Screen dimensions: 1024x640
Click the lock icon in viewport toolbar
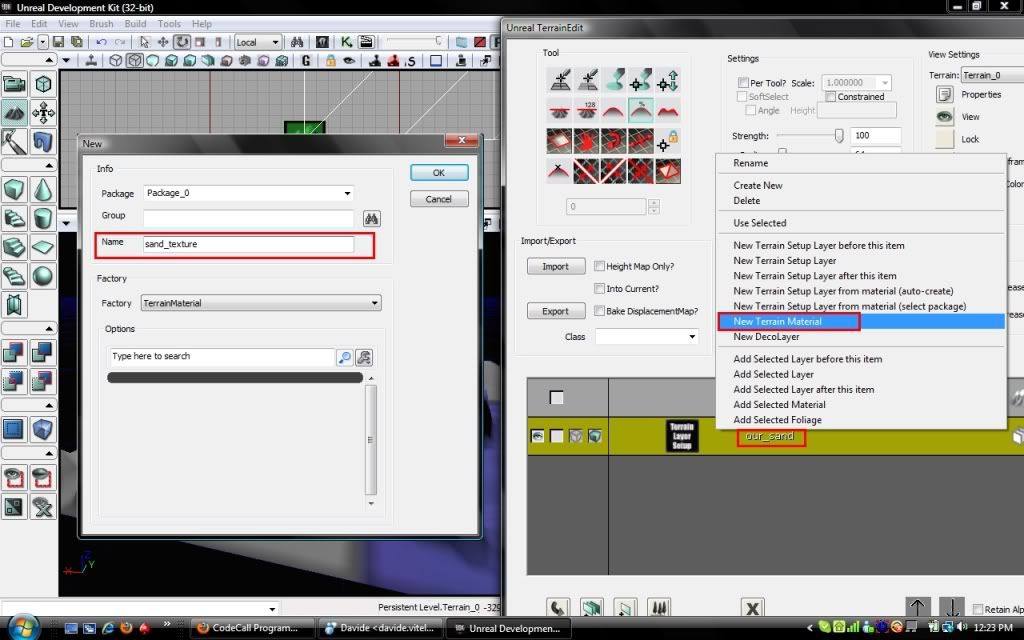click(x=330, y=61)
